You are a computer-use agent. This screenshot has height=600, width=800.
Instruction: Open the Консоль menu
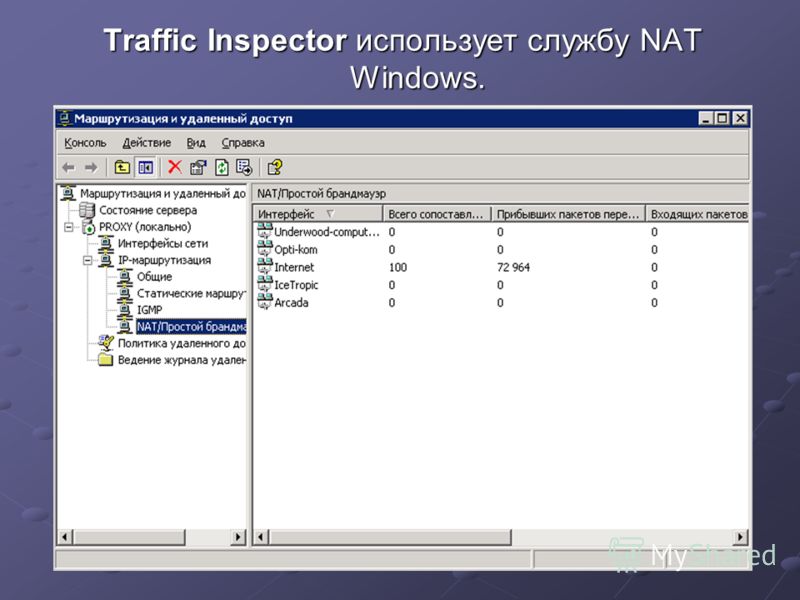(85, 142)
